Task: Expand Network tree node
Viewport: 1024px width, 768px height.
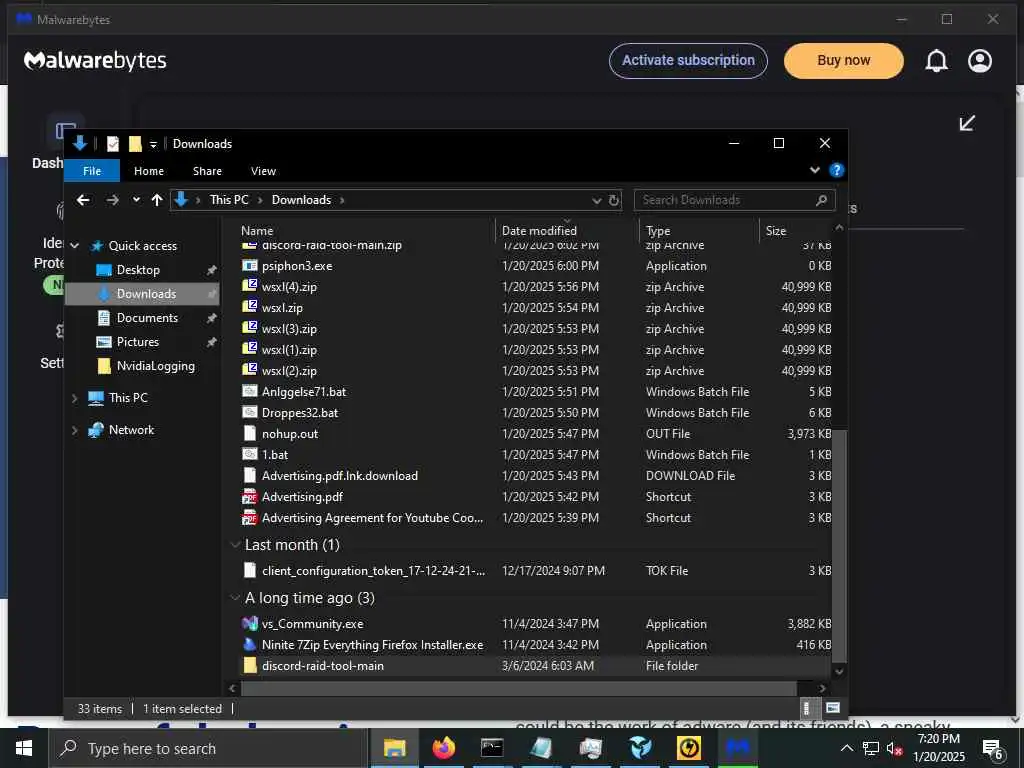Action: [x=75, y=430]
